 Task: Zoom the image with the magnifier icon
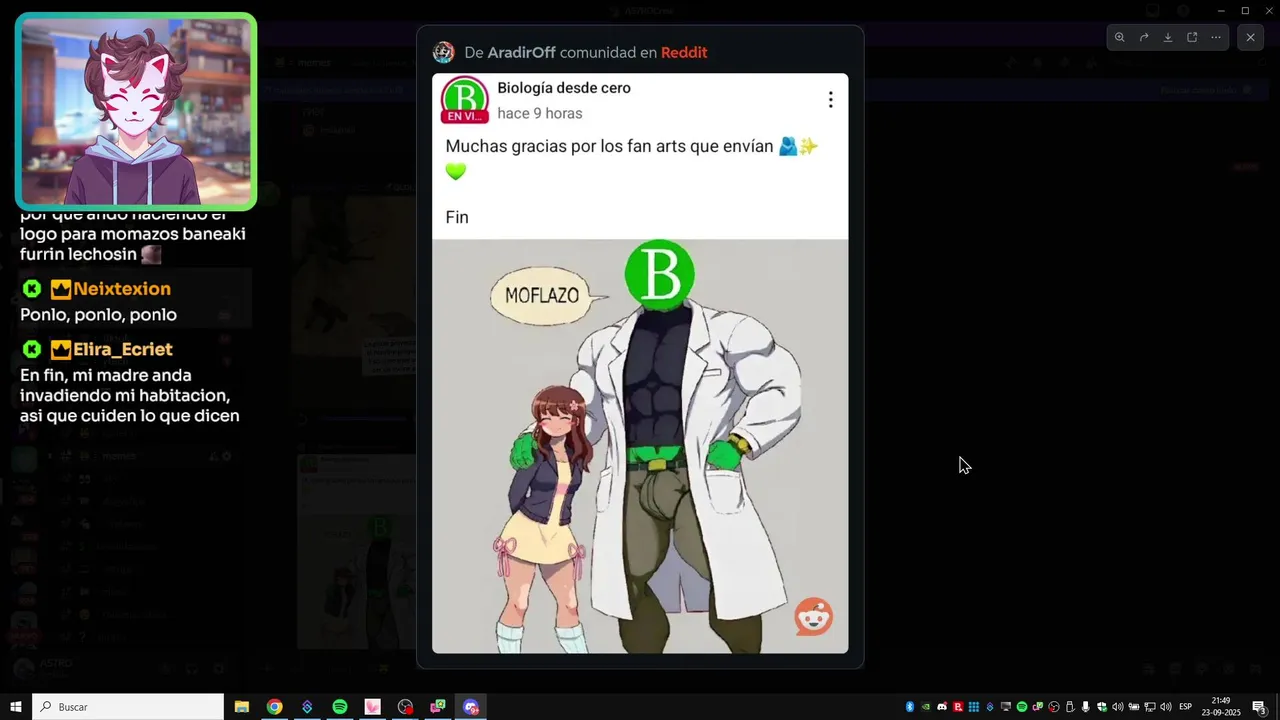click(x=1119, y=37)
